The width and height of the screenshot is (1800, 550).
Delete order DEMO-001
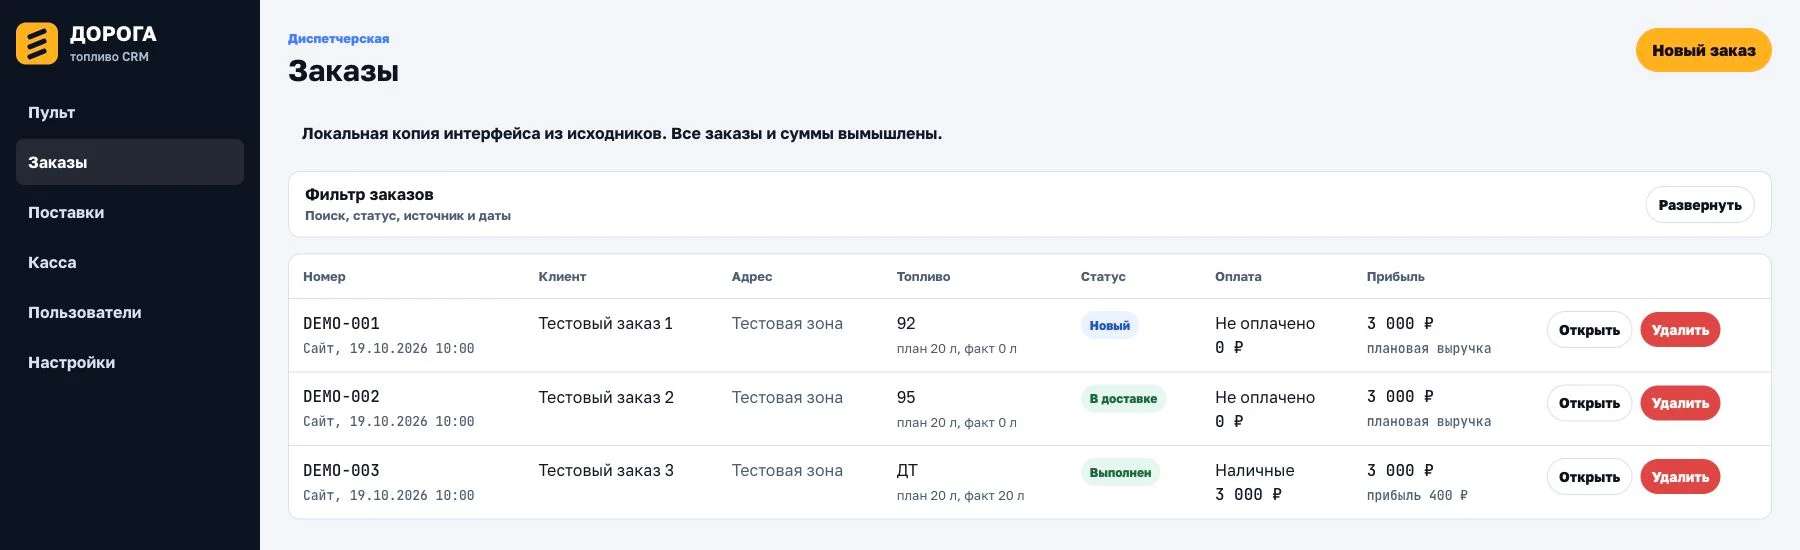1680,330
